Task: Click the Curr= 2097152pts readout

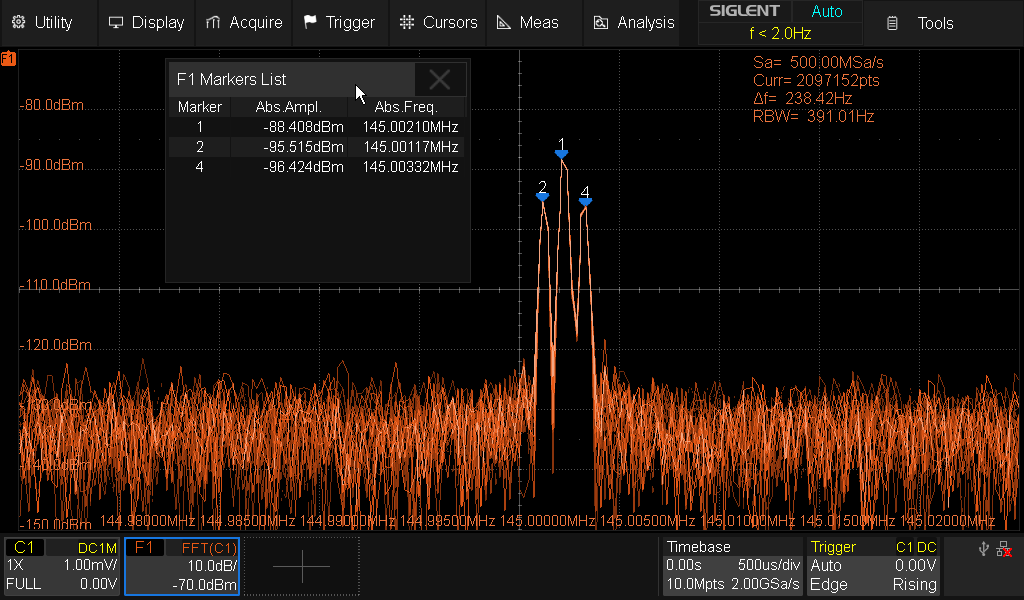Action: click(816, 81)
